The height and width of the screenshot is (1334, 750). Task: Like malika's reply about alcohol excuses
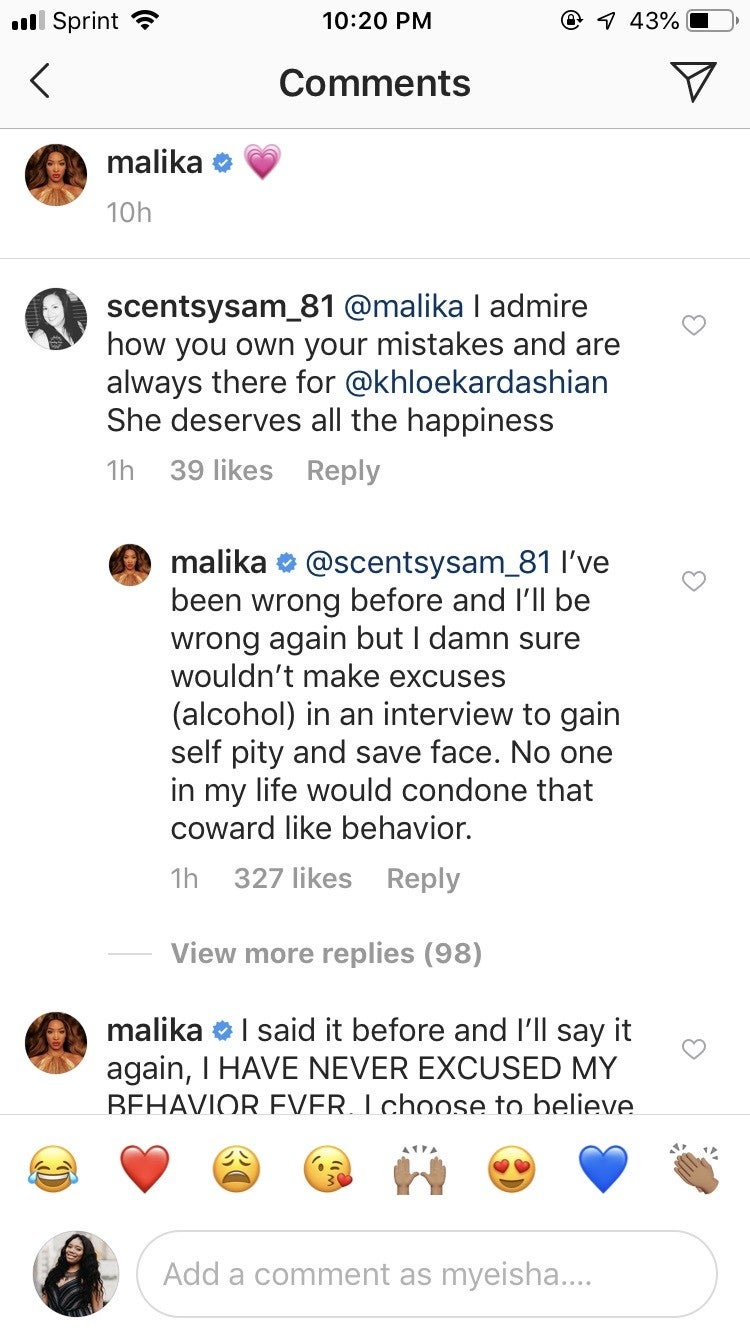[x=693, y=581]
